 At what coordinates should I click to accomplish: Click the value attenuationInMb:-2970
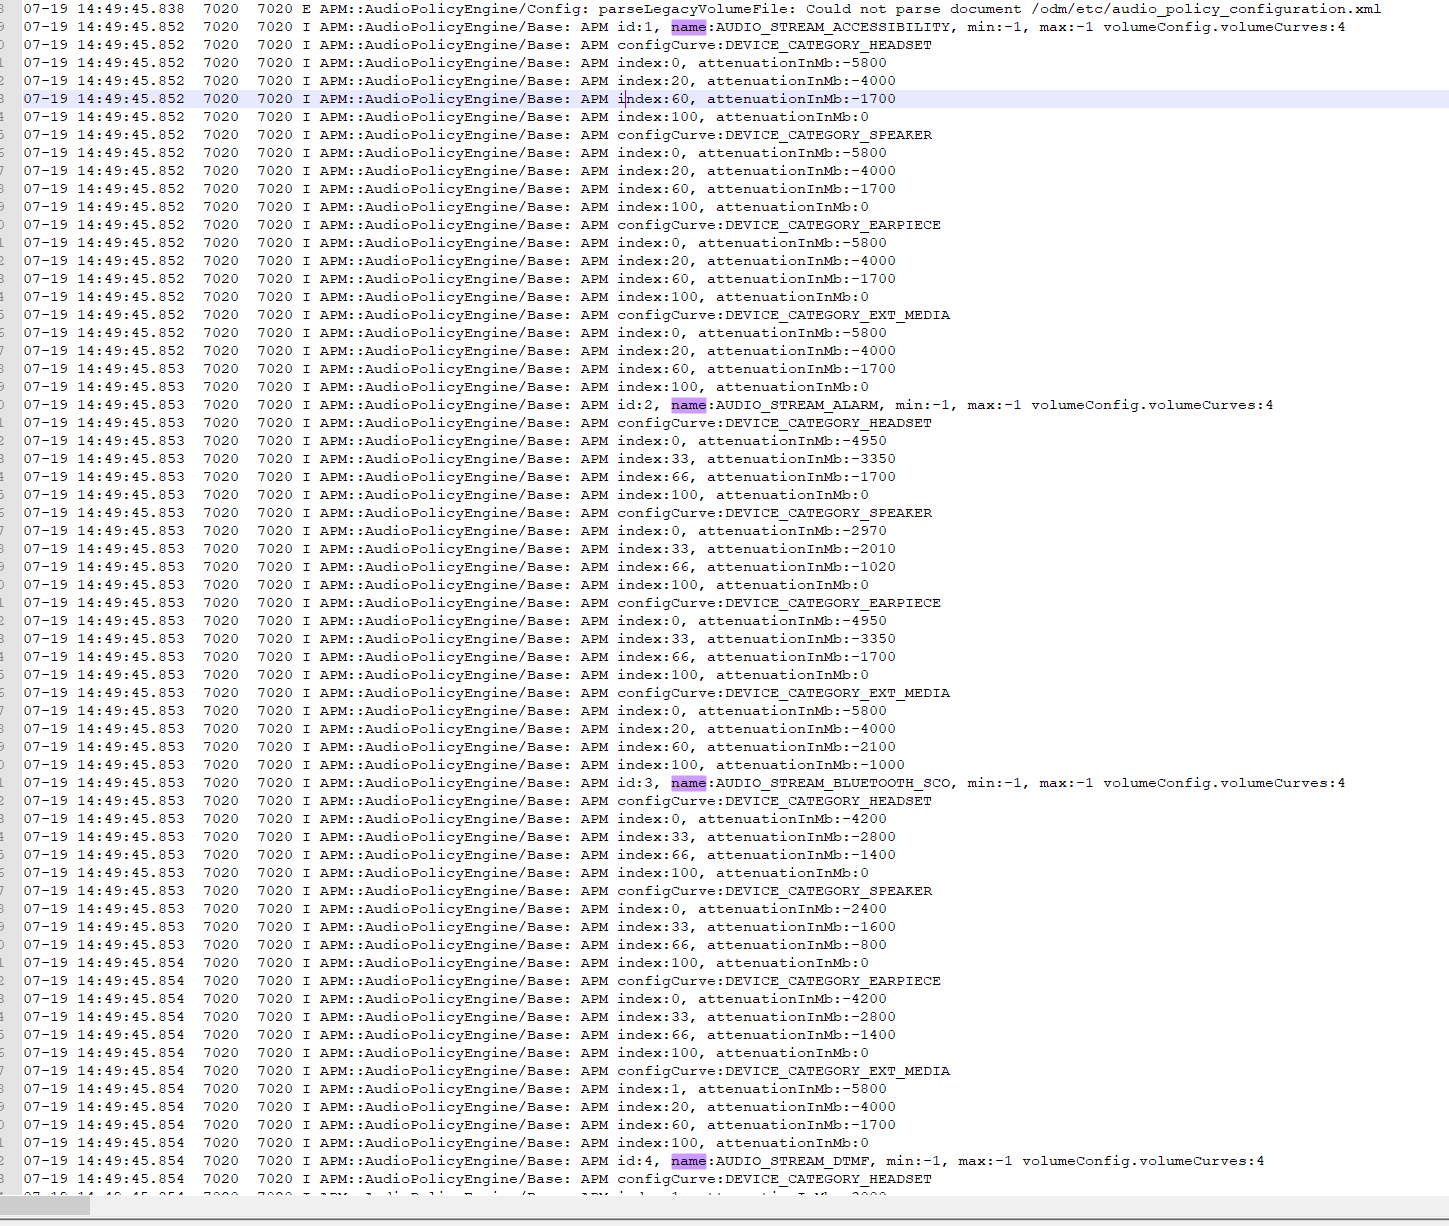coord(792,531)
